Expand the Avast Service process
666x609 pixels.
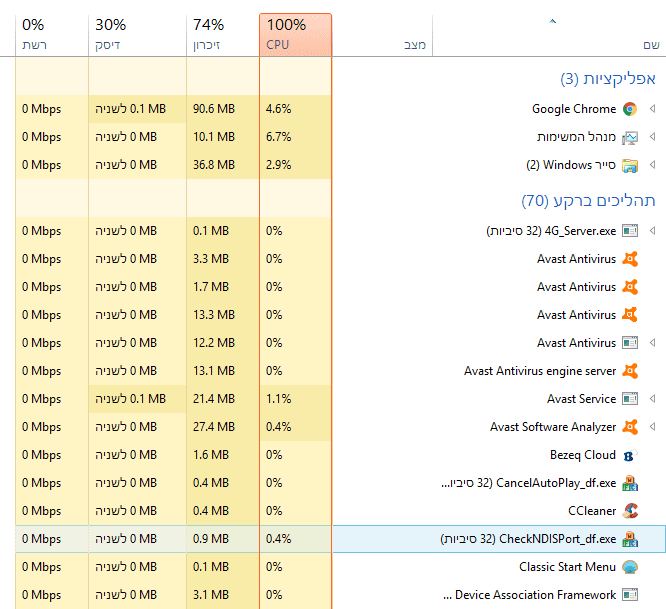(x=653, y=399)
